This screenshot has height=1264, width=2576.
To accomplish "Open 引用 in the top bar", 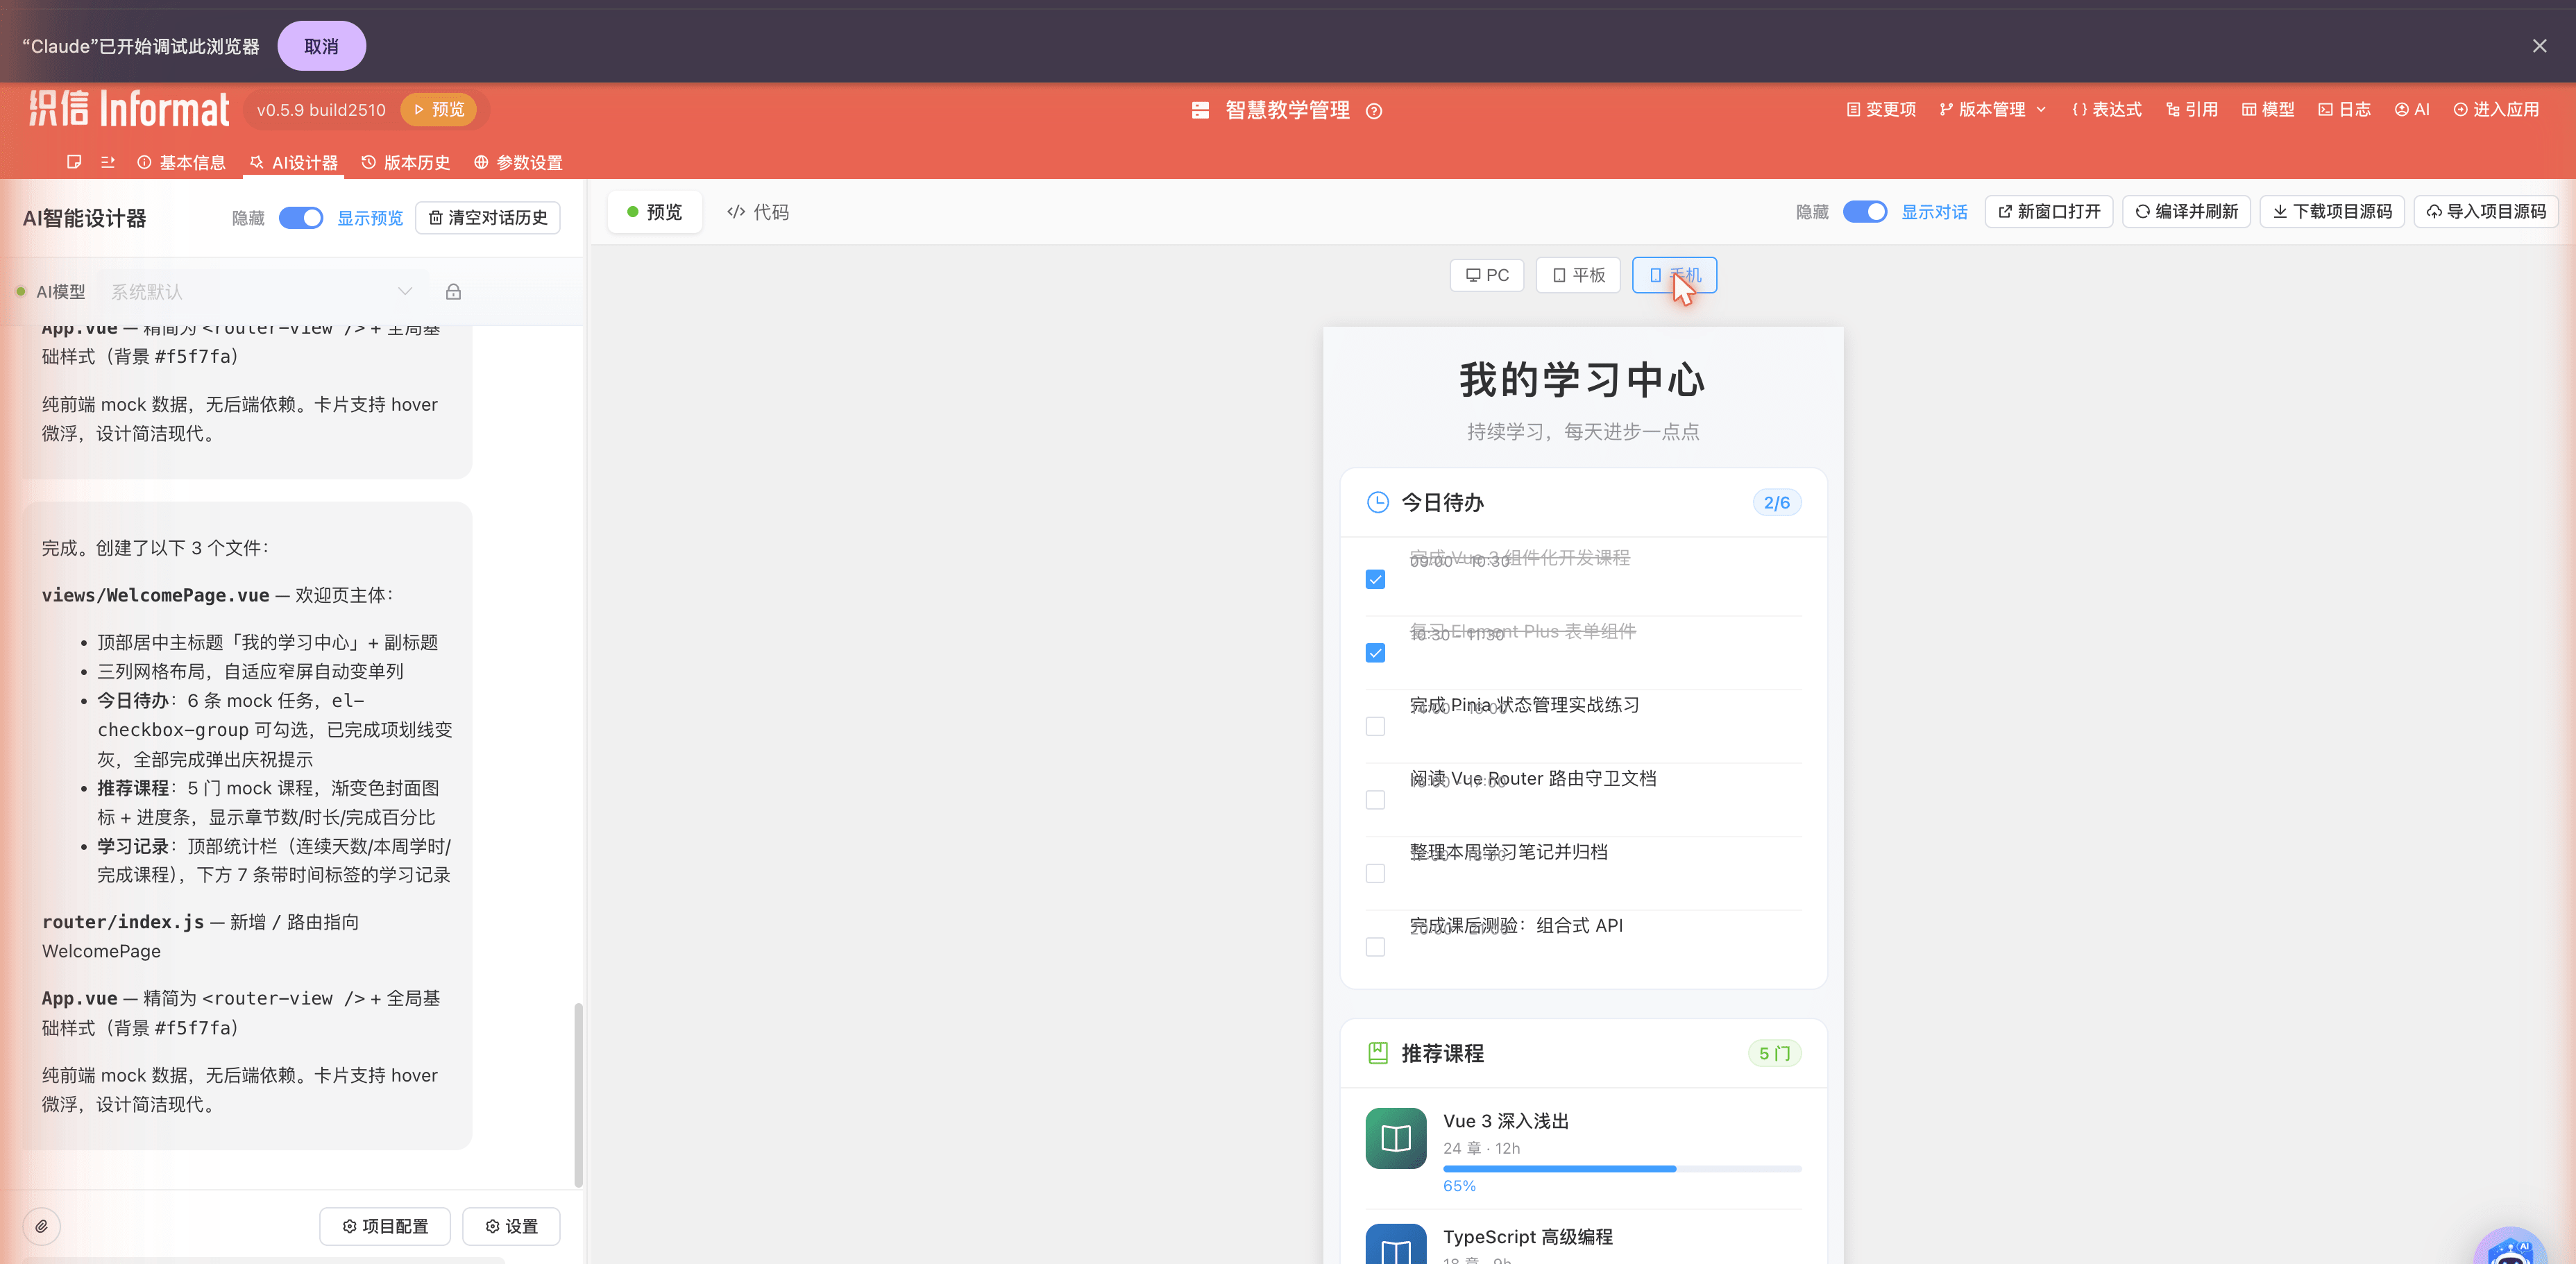I will pos(2192,110).
